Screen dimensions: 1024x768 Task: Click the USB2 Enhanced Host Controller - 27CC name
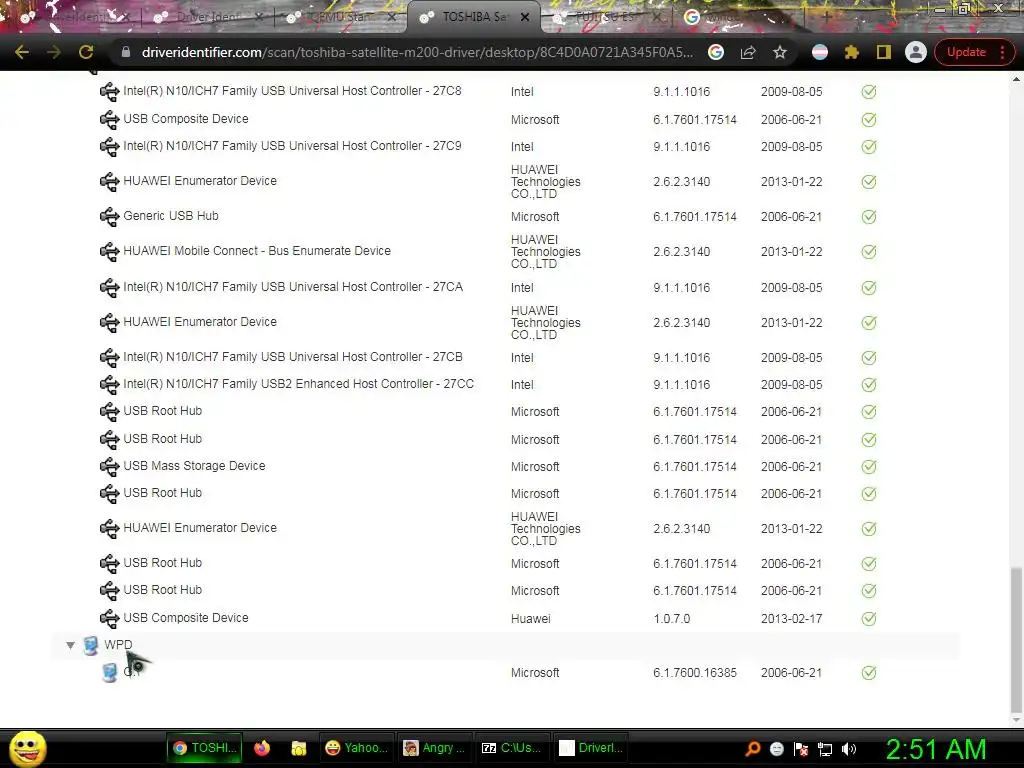pyautogui.click(x=298, y=384)
